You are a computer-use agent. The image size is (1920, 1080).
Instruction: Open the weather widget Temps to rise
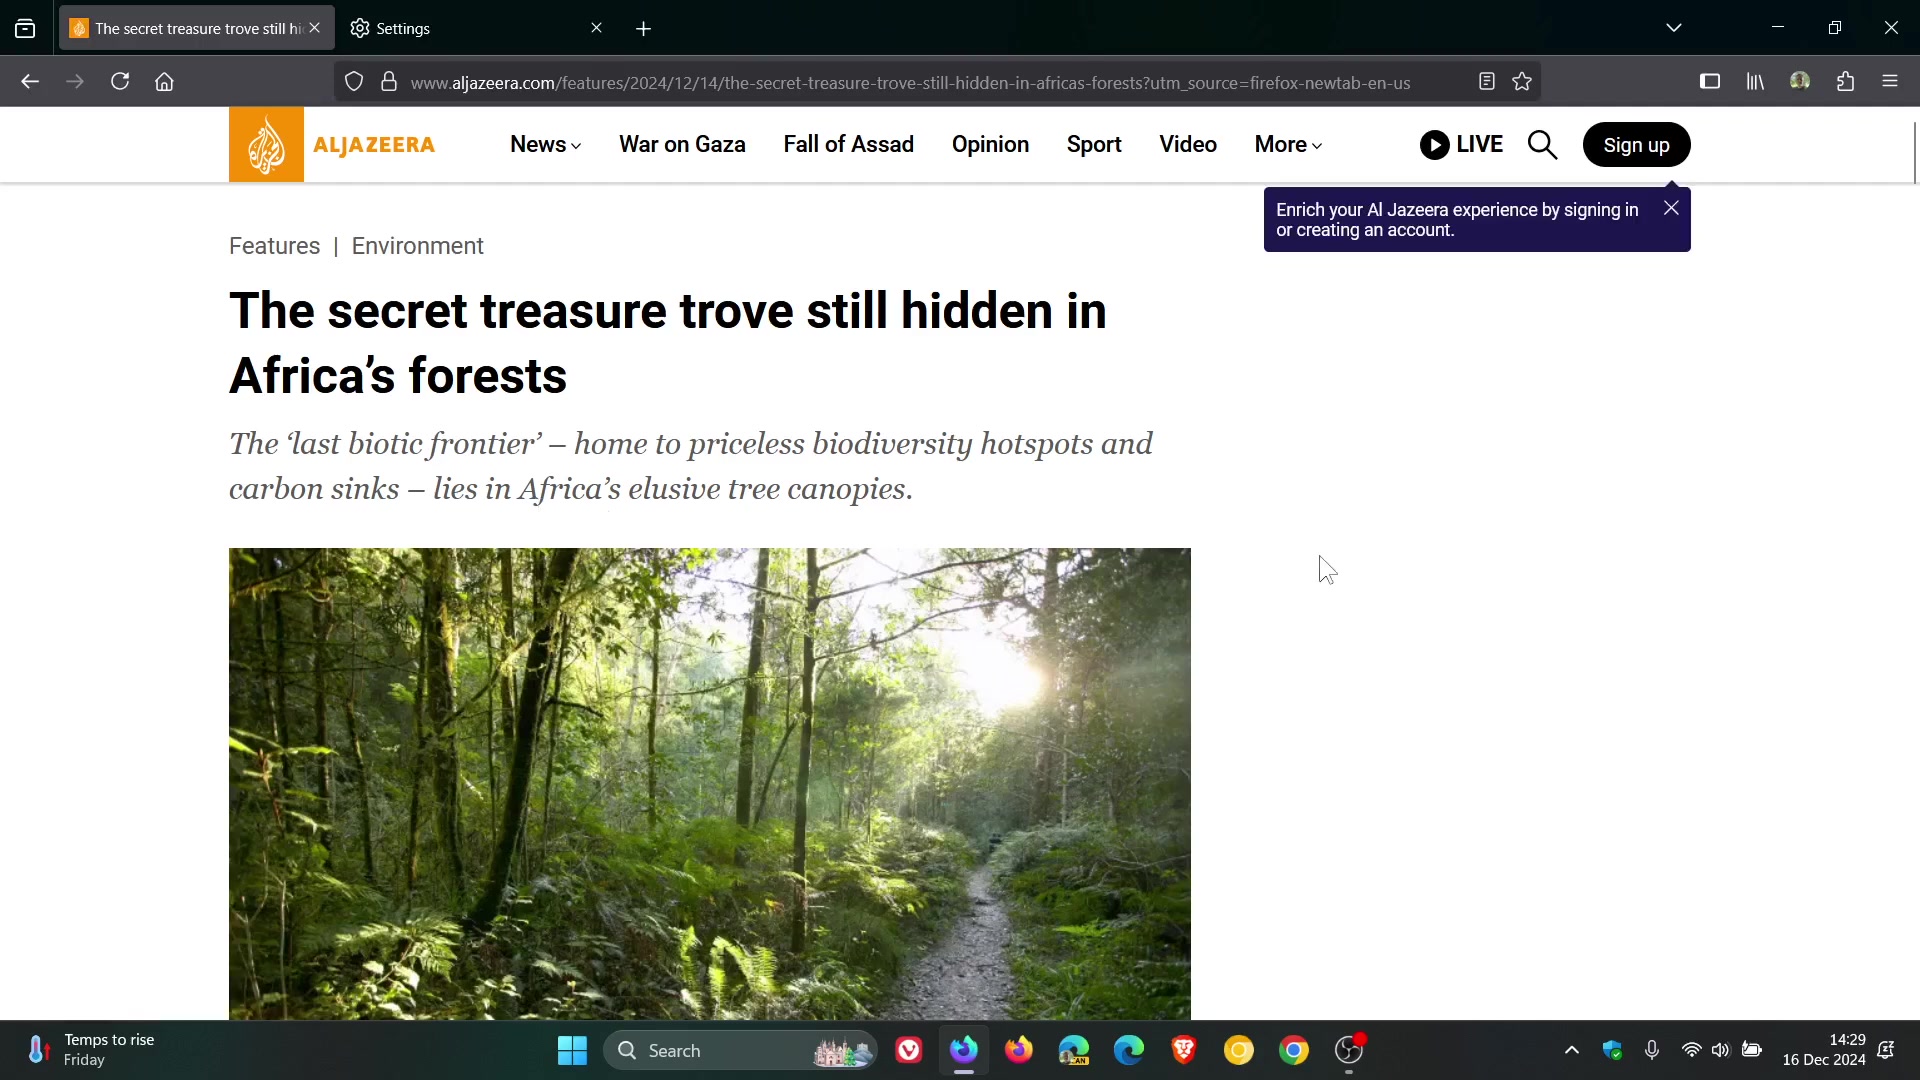(92, 1050)
